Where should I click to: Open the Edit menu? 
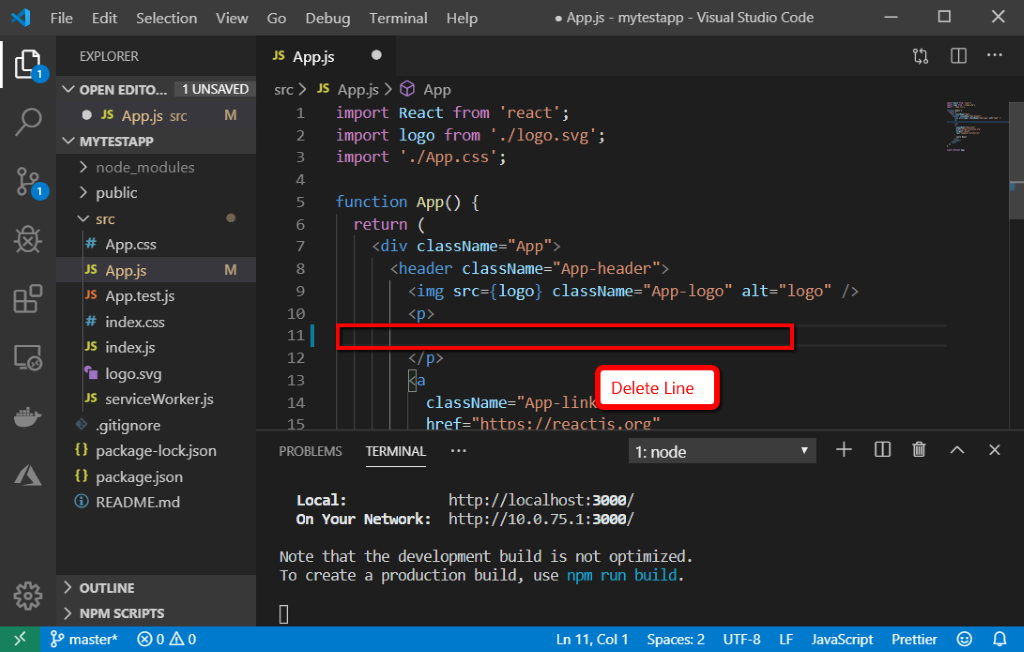coord(104,18)
